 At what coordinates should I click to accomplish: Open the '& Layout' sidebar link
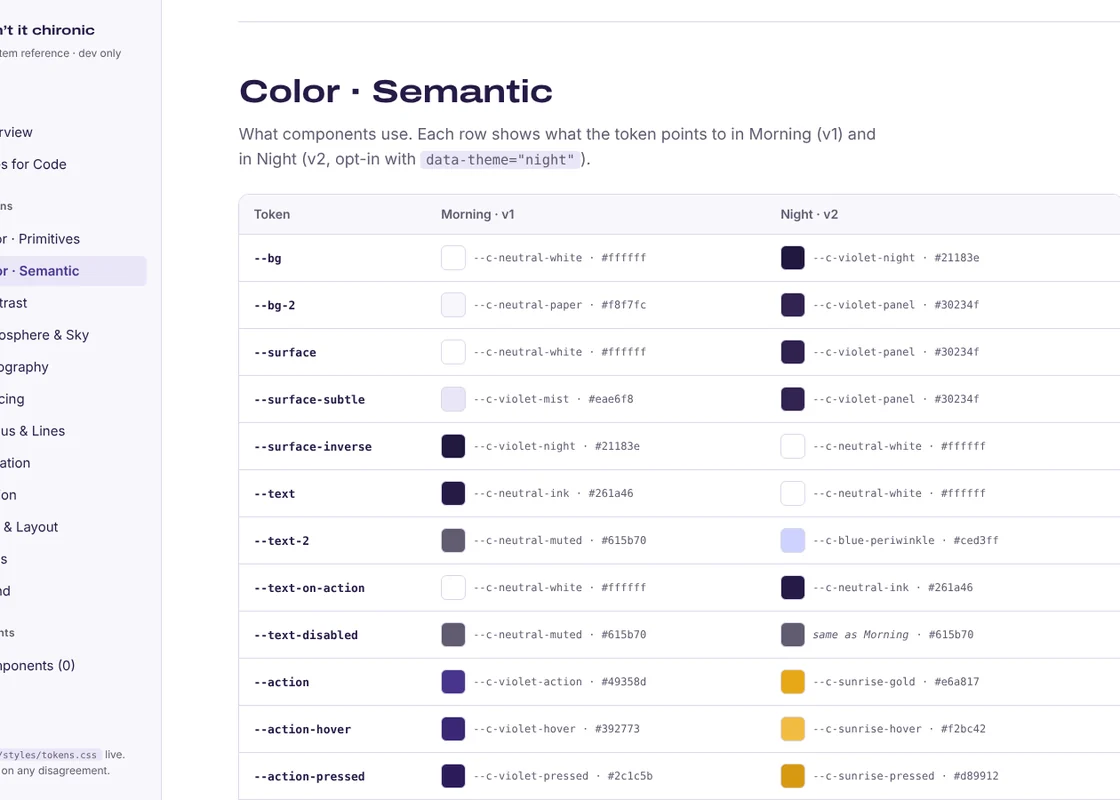[29, 527]
